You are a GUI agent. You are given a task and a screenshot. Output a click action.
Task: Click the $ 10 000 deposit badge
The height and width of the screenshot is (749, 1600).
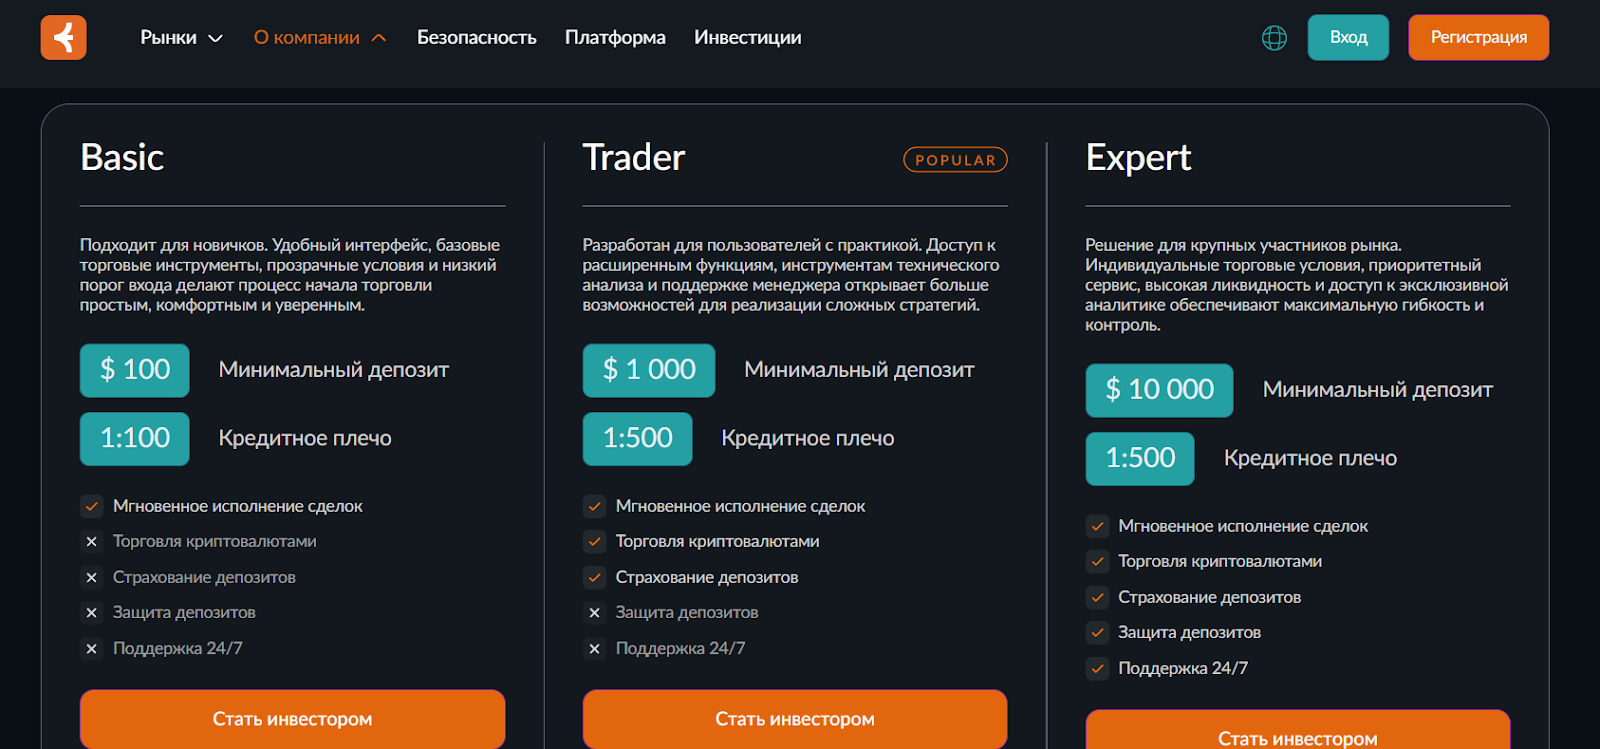1159,390
